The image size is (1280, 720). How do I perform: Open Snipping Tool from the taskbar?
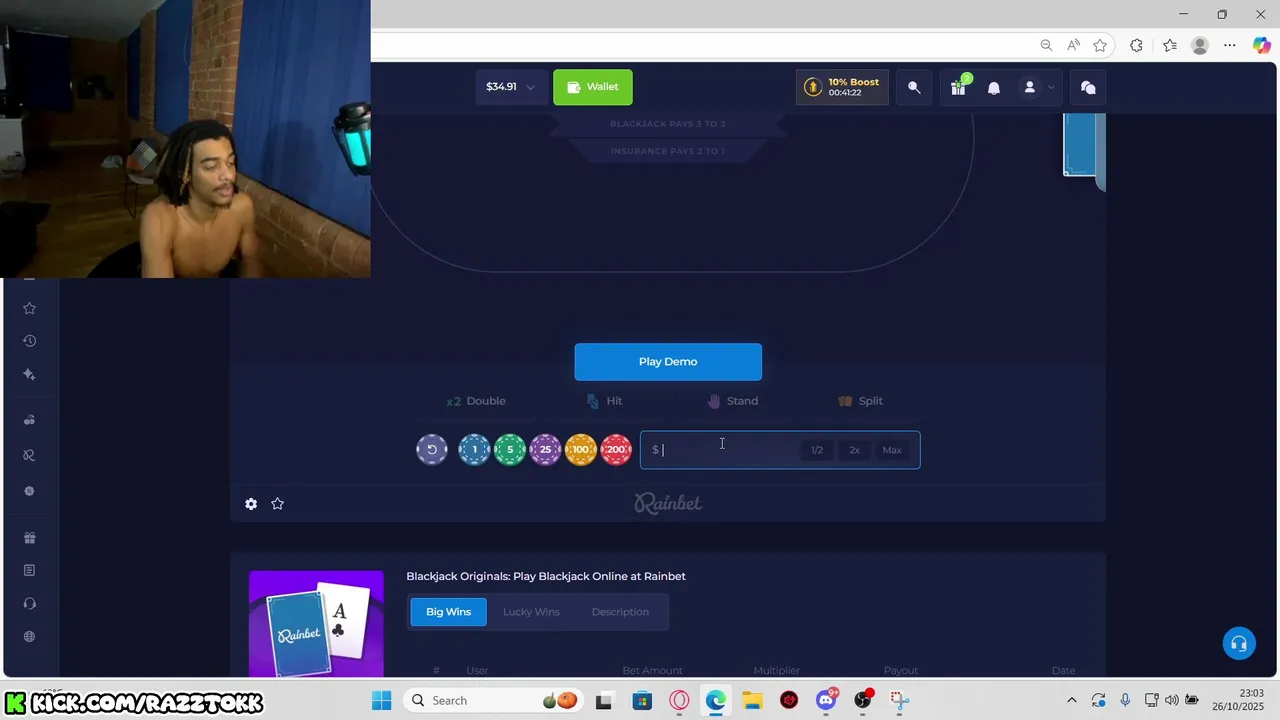coord(899,700)
